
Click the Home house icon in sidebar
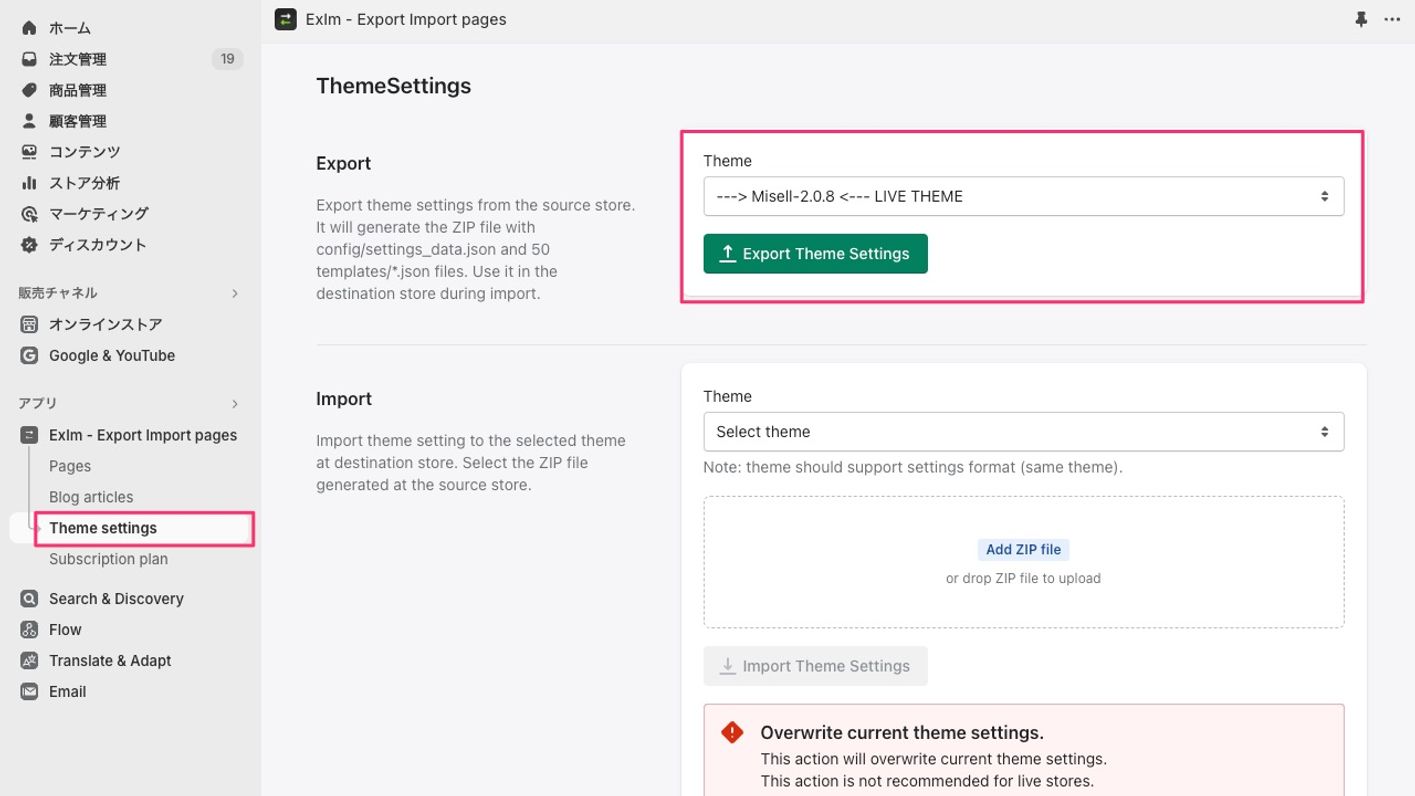29,28
